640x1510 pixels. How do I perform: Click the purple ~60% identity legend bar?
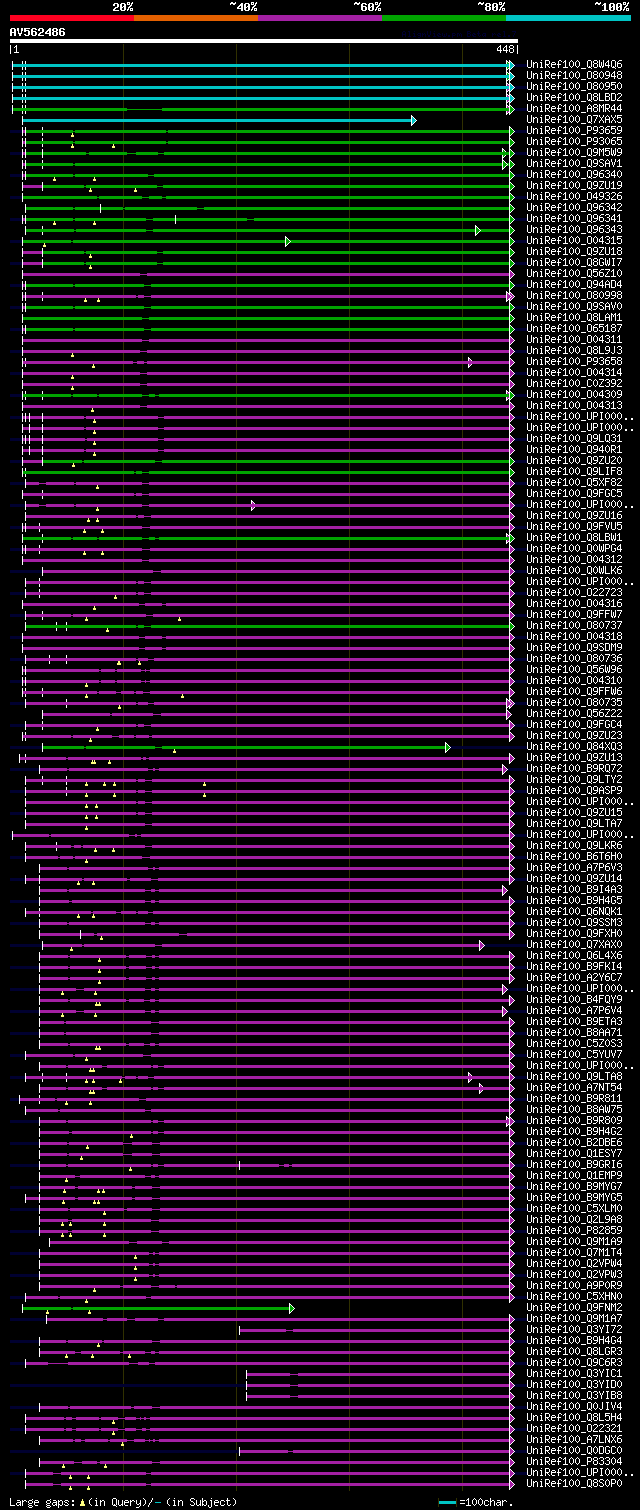click(x=320, y=18)
